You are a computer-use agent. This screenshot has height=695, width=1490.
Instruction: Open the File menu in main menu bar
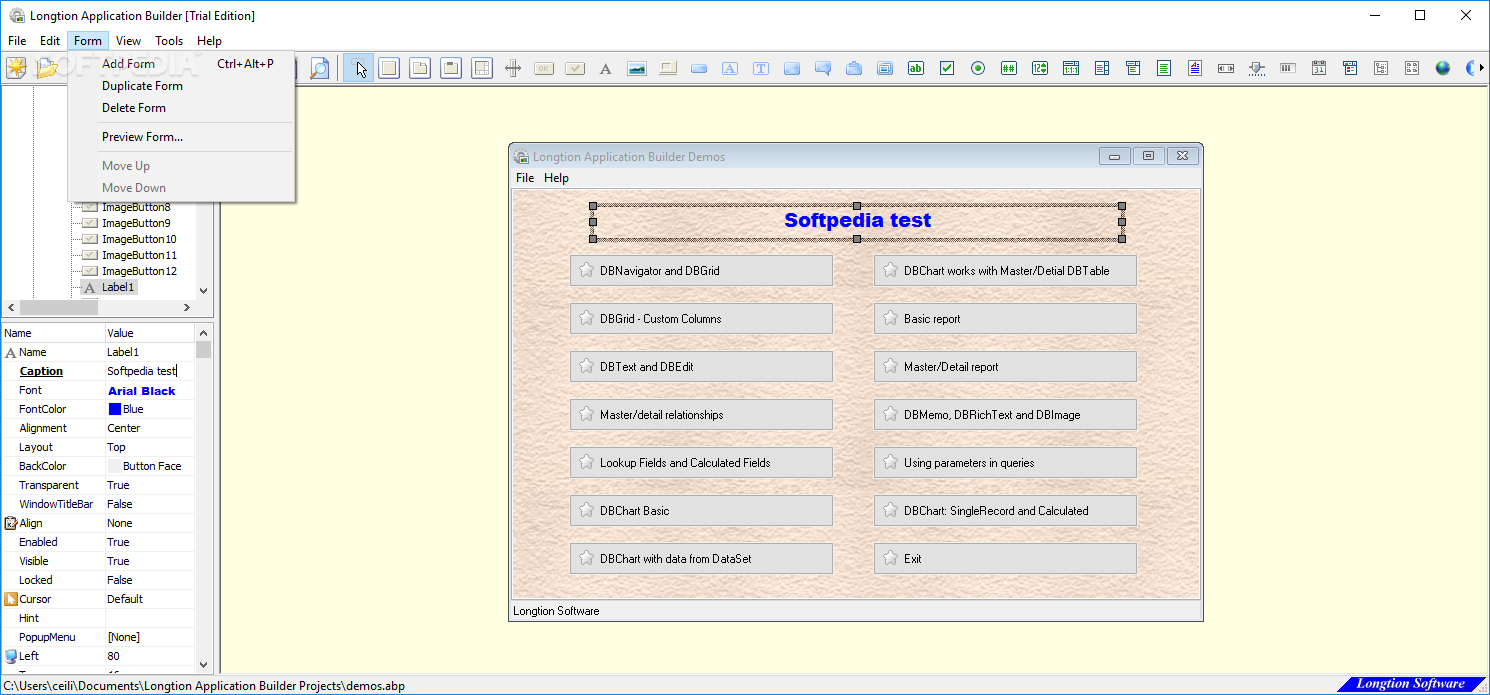tap(17, 41)
